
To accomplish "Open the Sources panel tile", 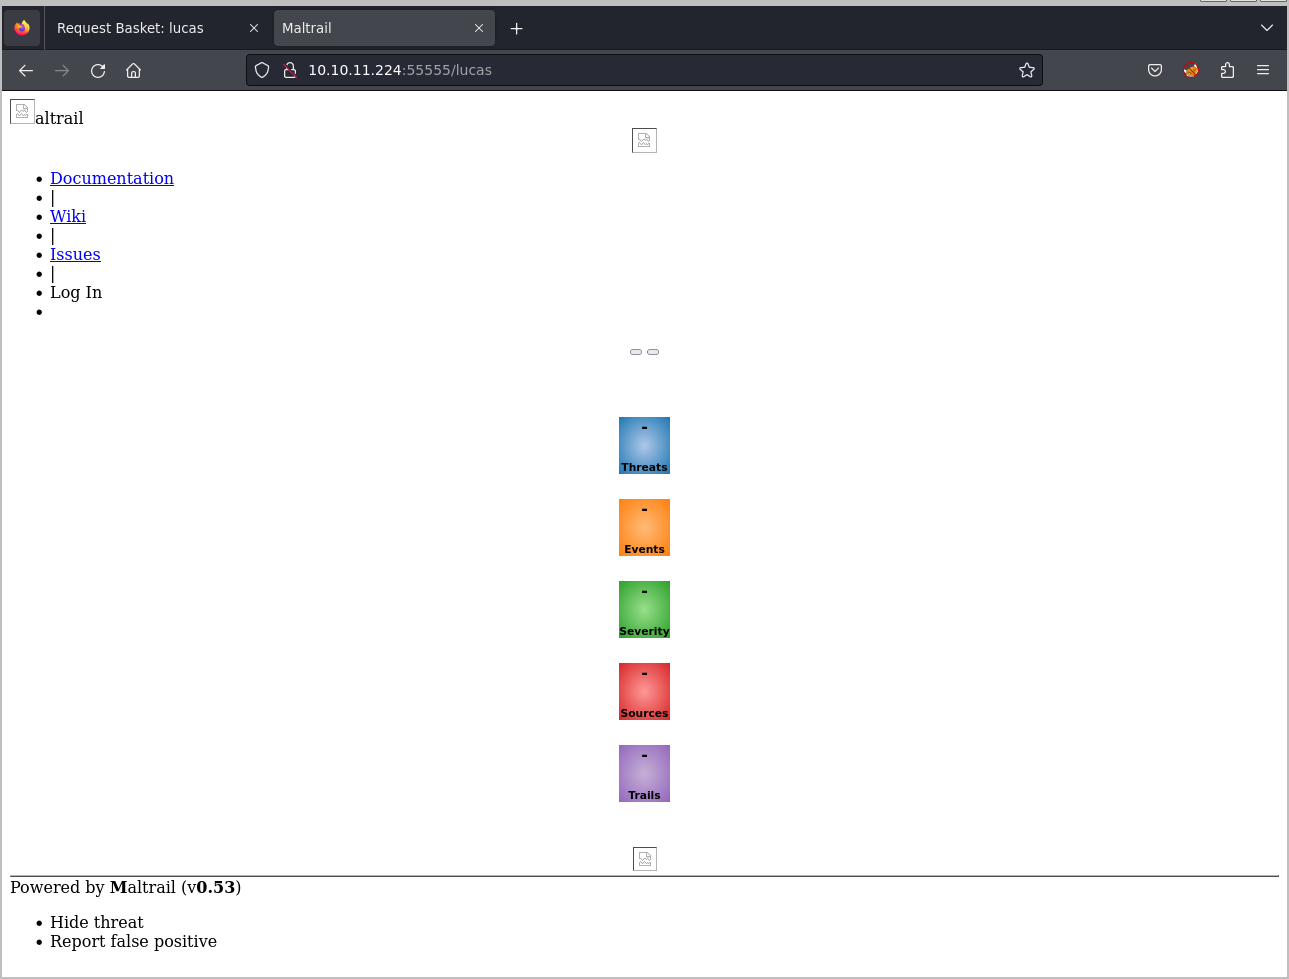I will point(644,691).
